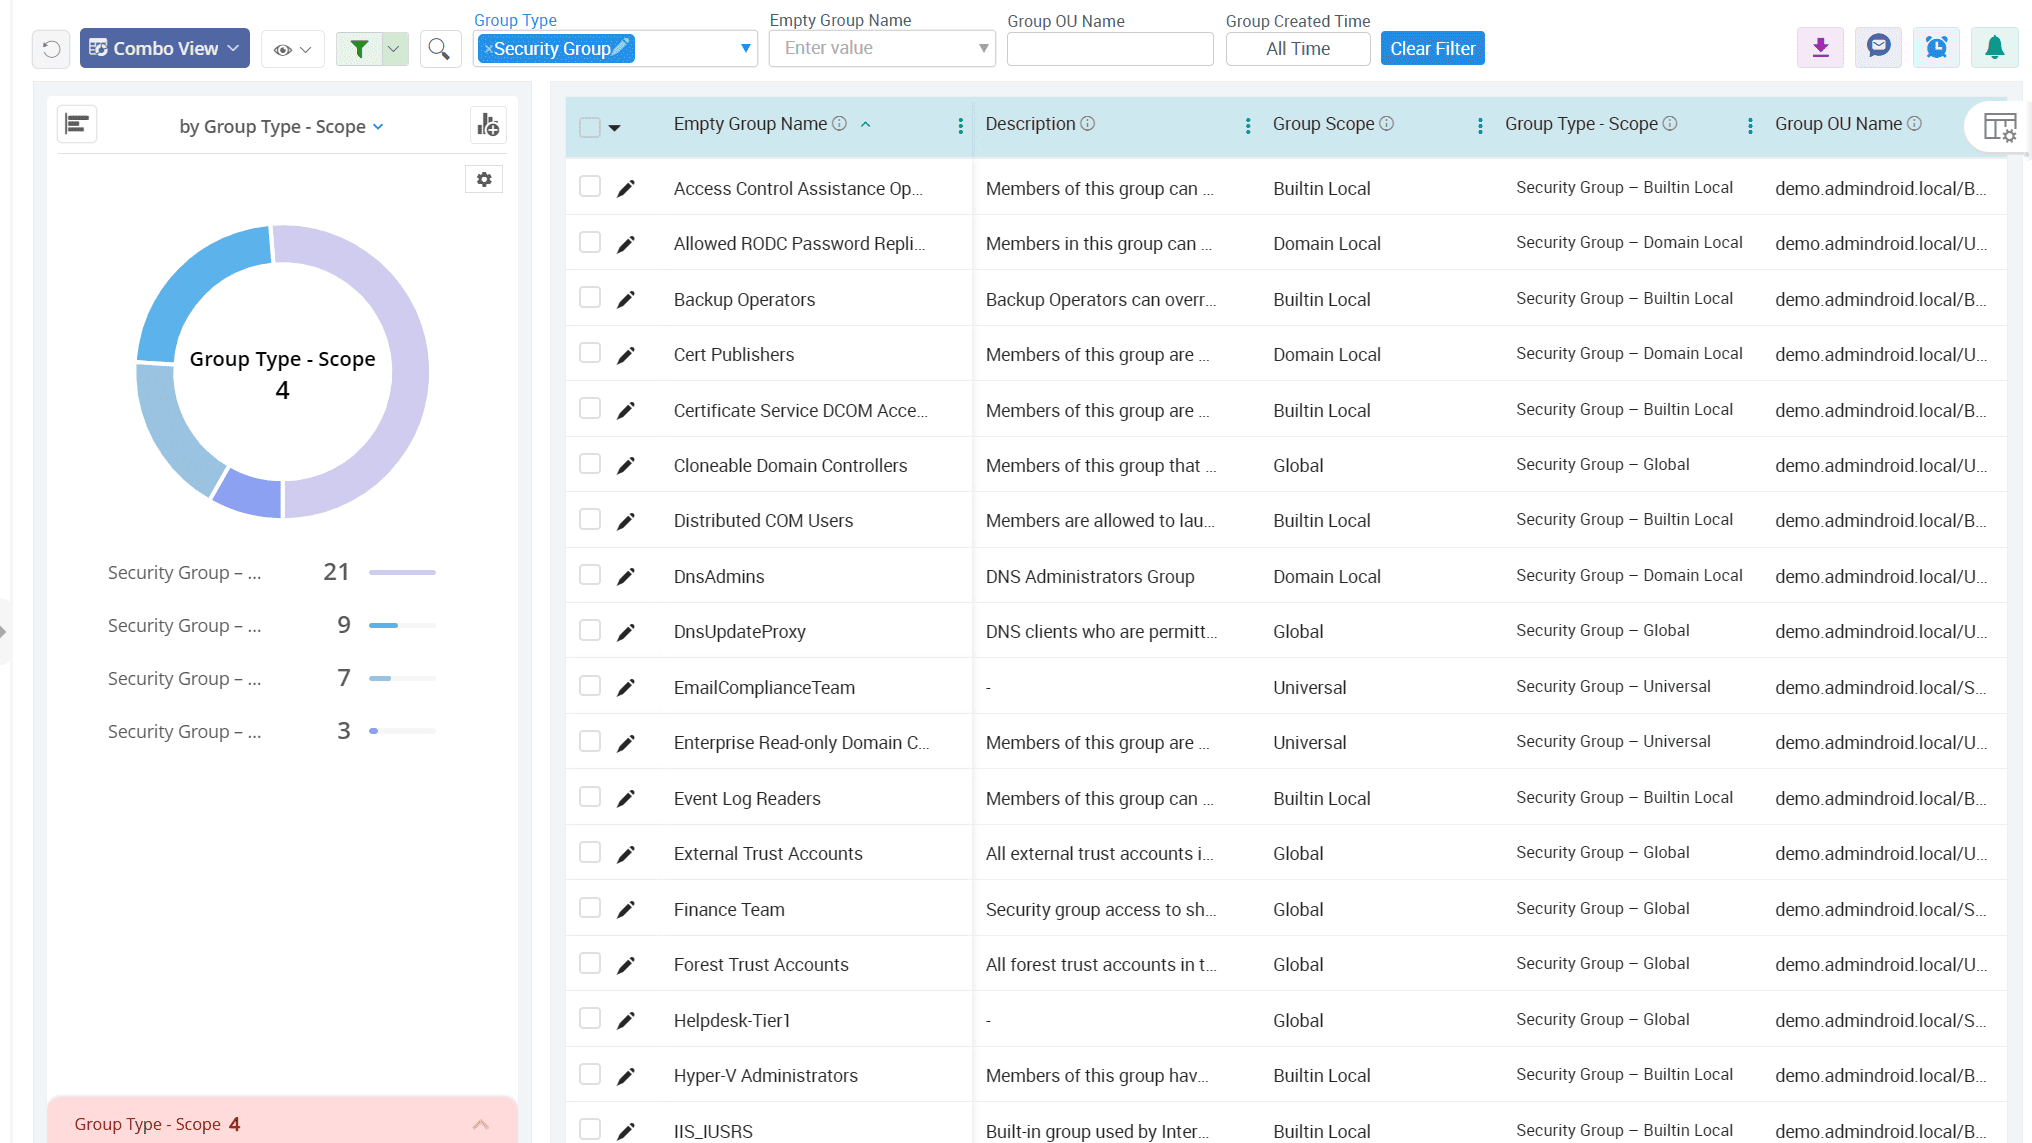Click the alarm clock schedule icon
Image resolution: width=2032 pixels, height=1143 pixels.
coord(1936,48)
